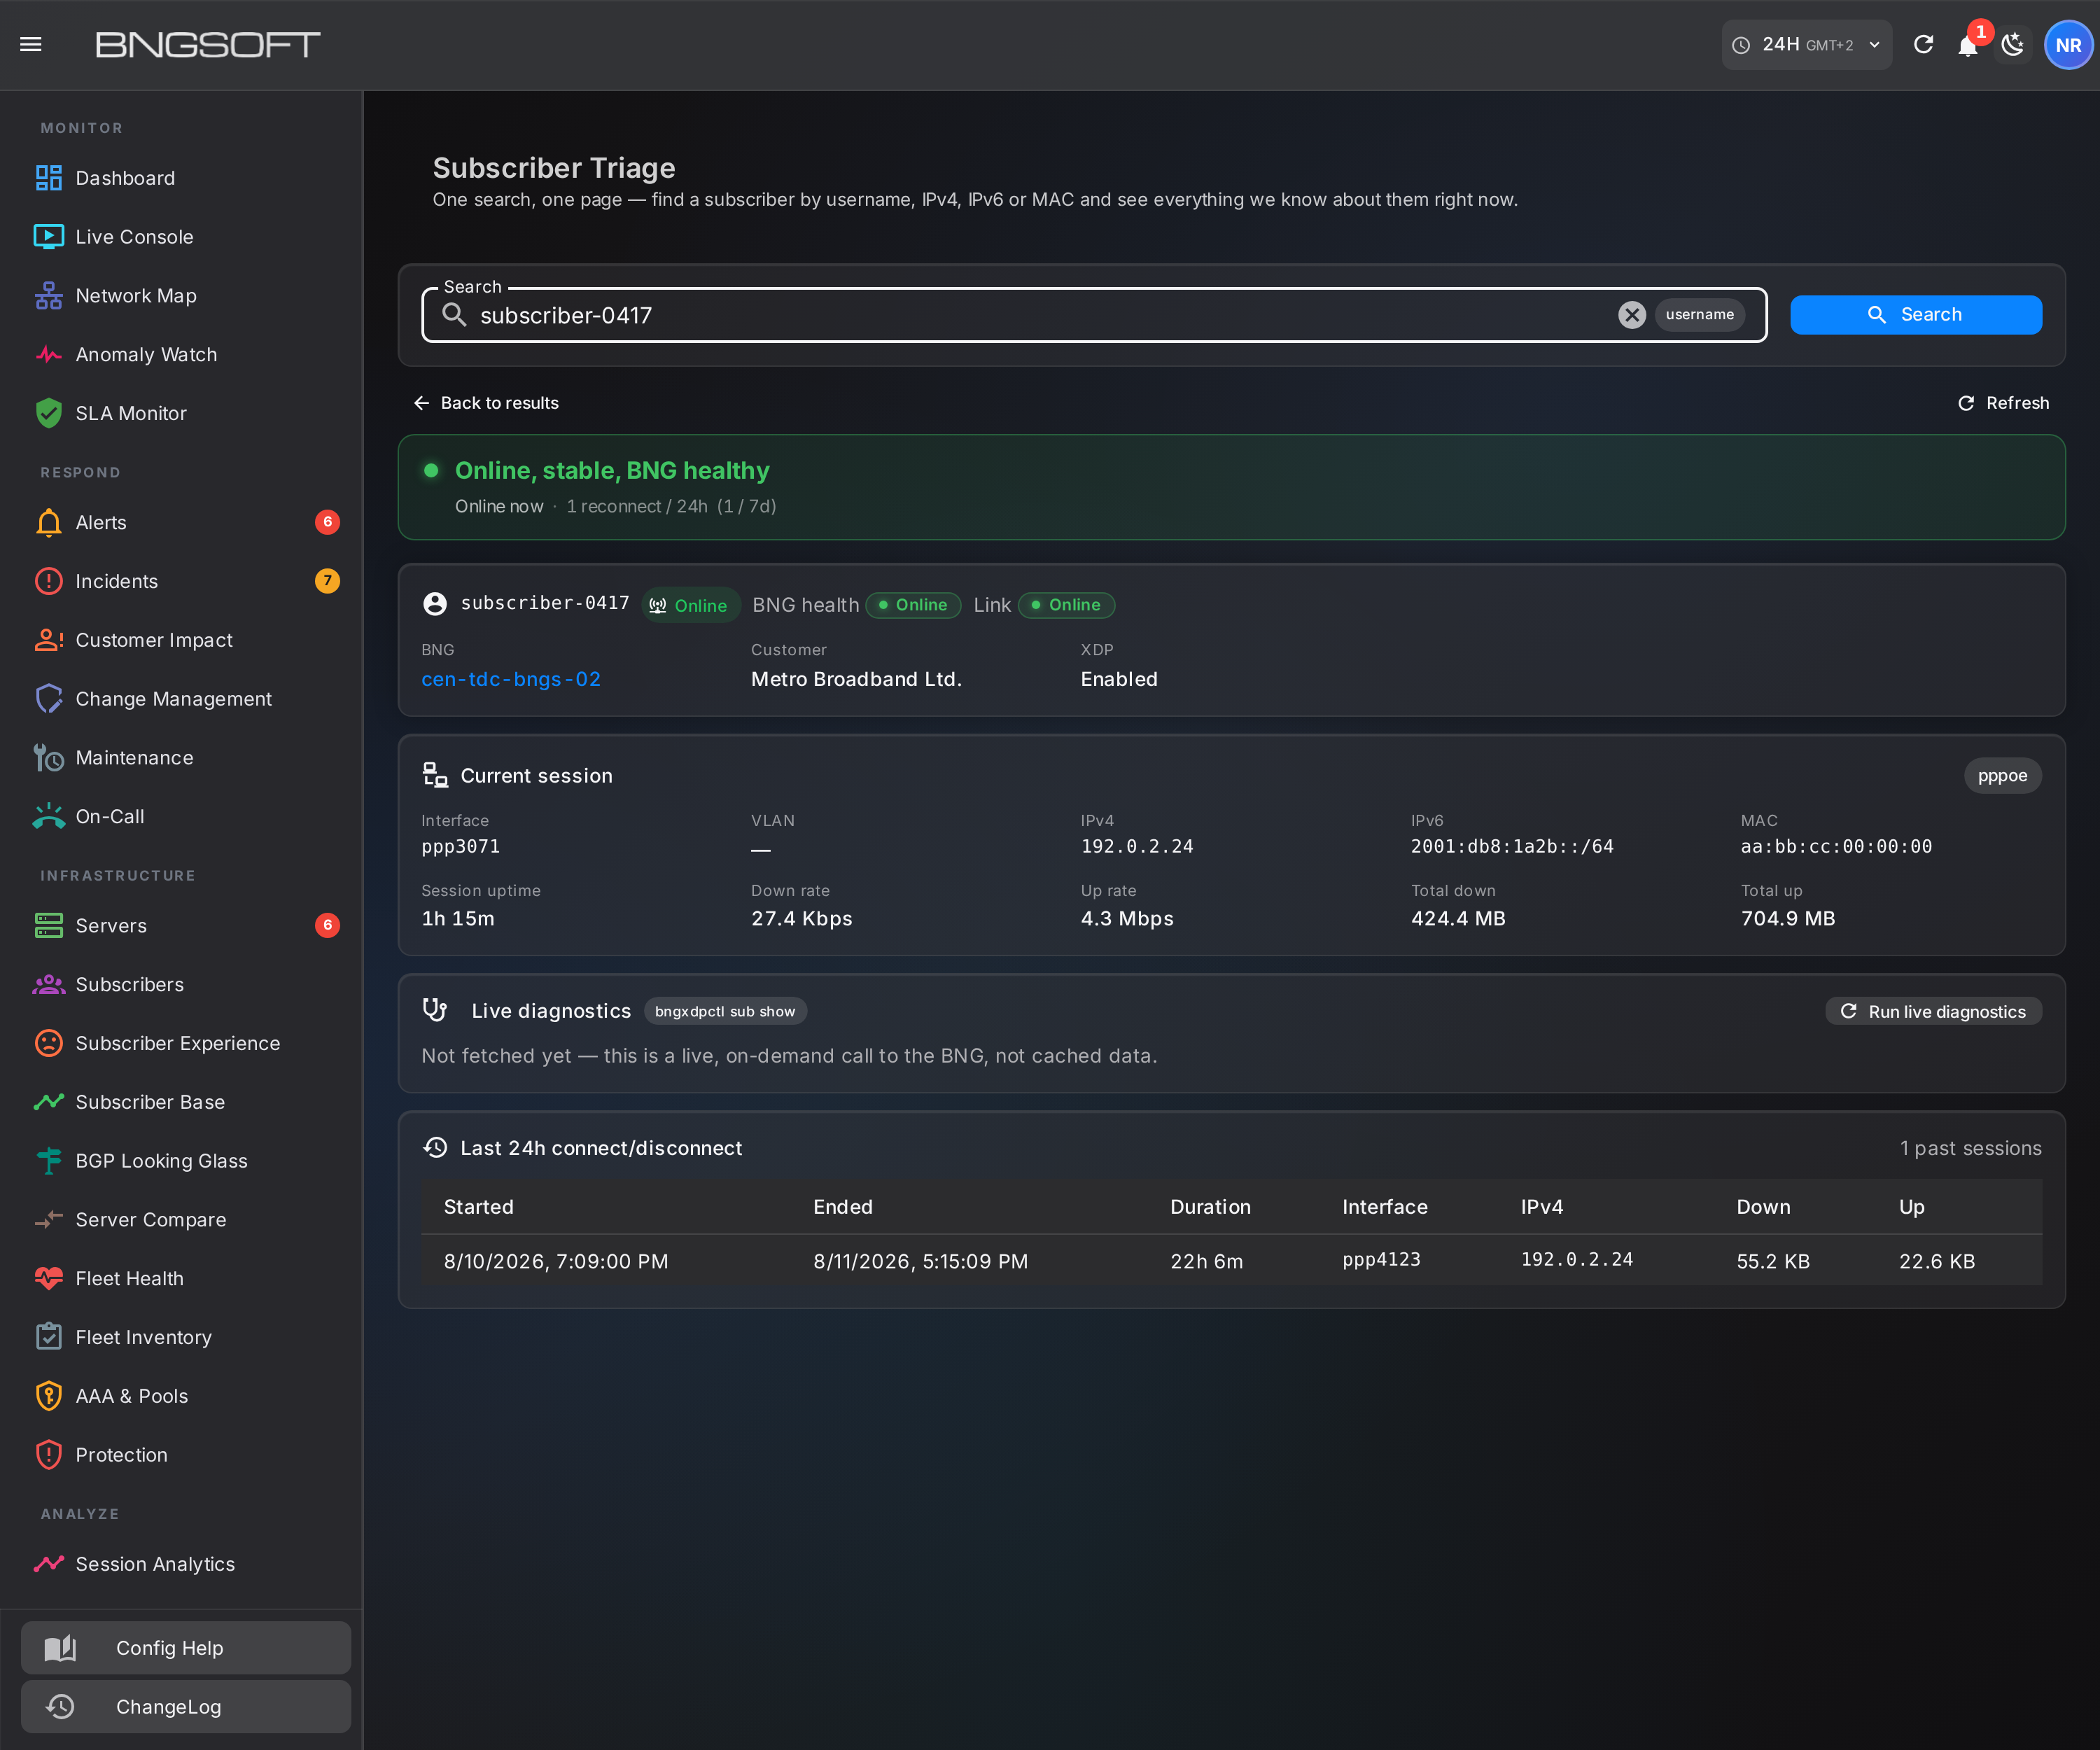Click the pppoe session type chip
Screen dimensions: 2100x1750
pyautogui.click(x=2002, y=776)
